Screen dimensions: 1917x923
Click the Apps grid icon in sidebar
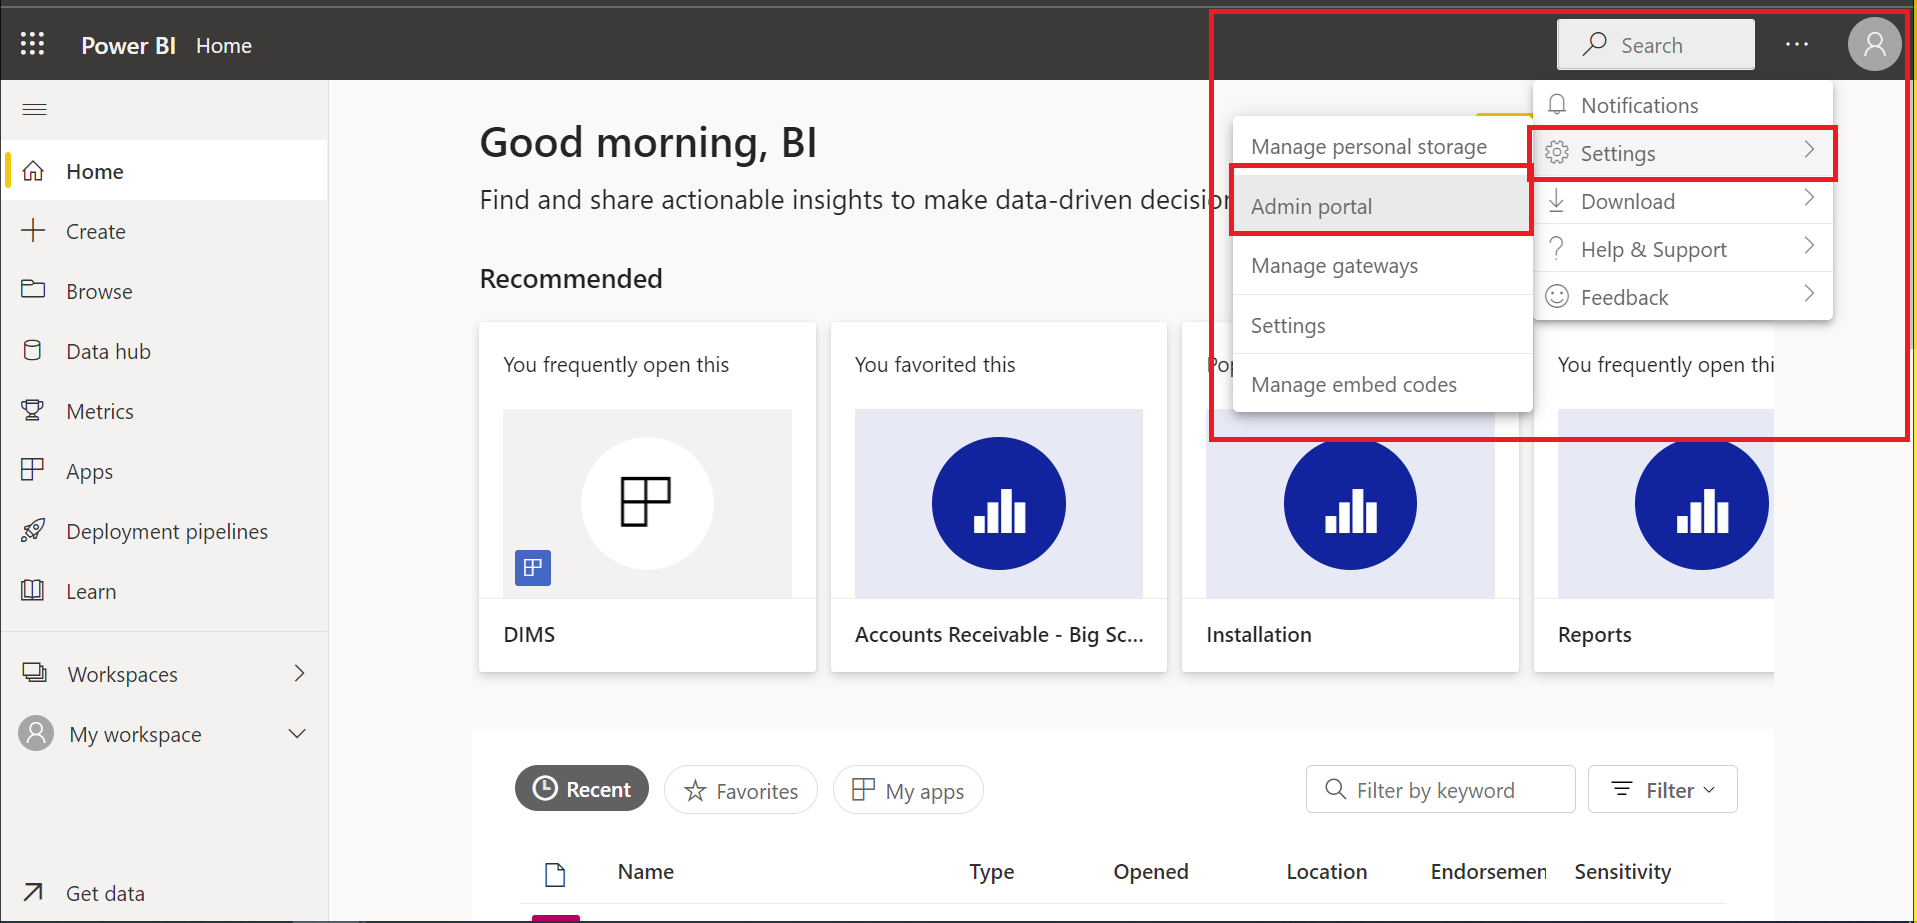(x=33, y=470)
